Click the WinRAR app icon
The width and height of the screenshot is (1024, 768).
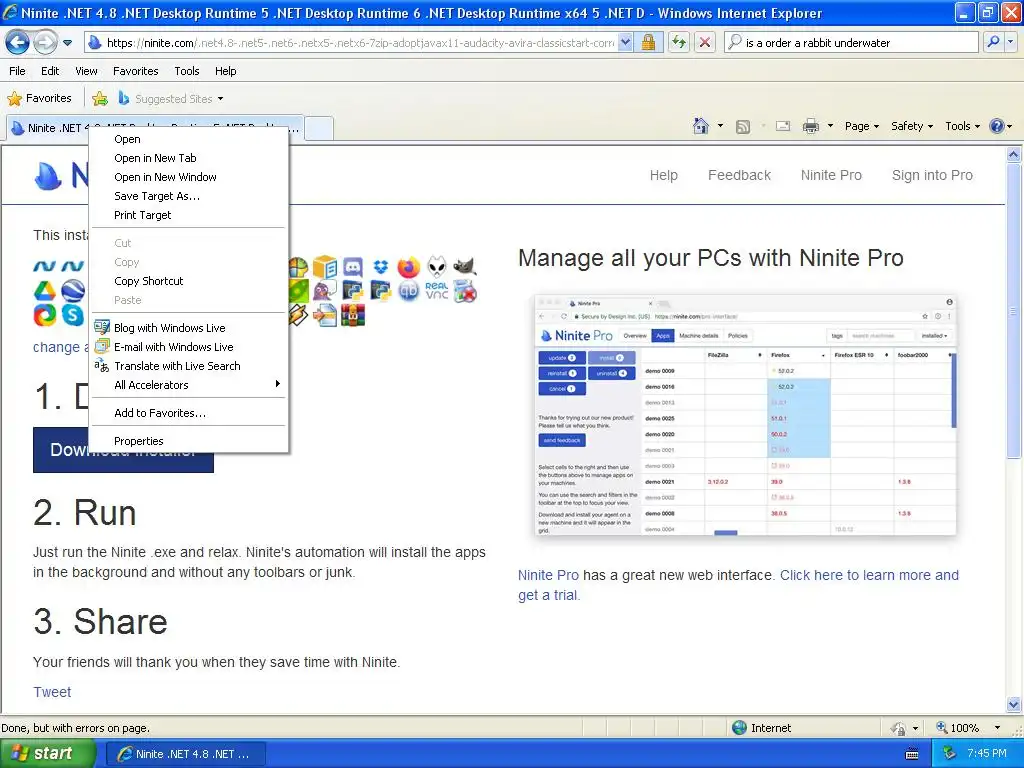(x=353, y=315)
